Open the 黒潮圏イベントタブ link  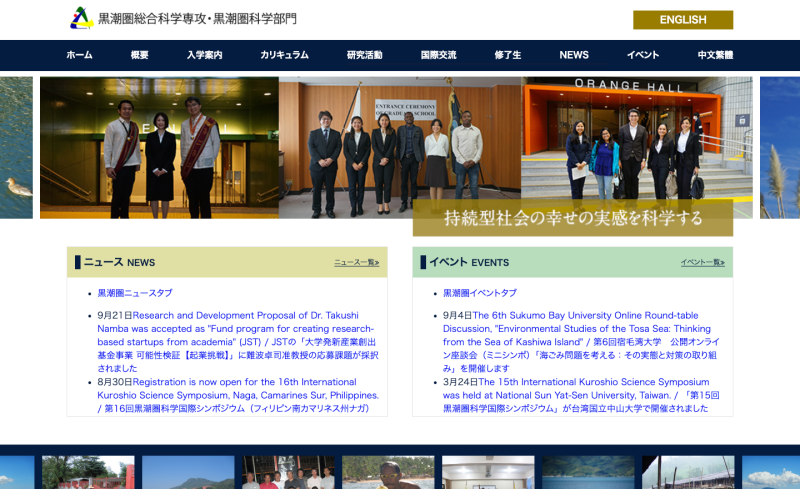(480, 293)
